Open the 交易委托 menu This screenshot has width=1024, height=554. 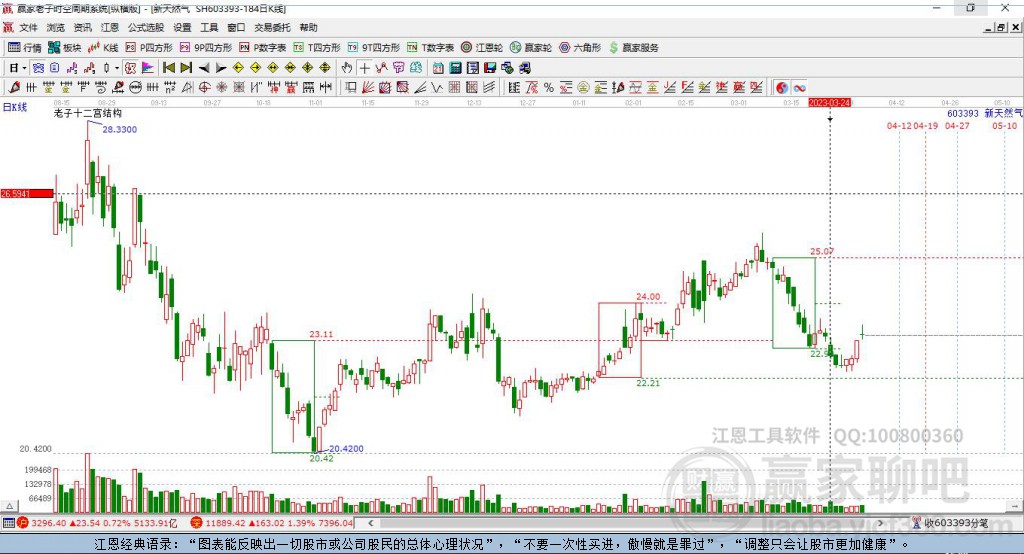pos(272,27)
